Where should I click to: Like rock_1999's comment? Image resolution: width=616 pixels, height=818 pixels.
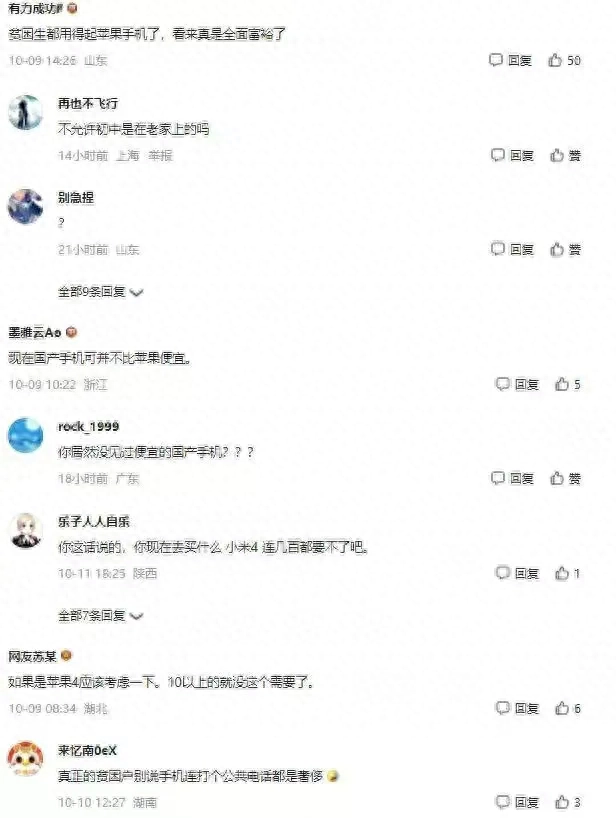565,478
